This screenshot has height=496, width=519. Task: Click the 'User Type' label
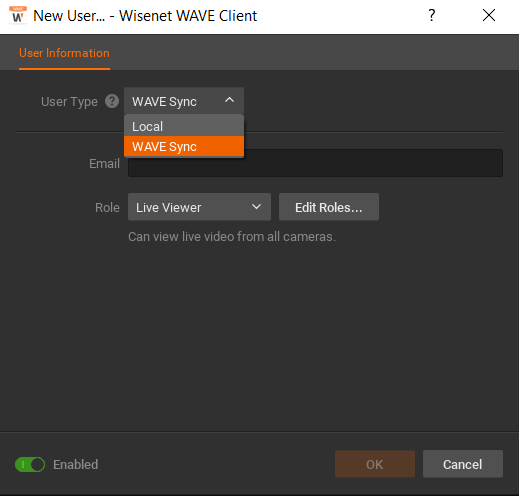pos(69,102)
